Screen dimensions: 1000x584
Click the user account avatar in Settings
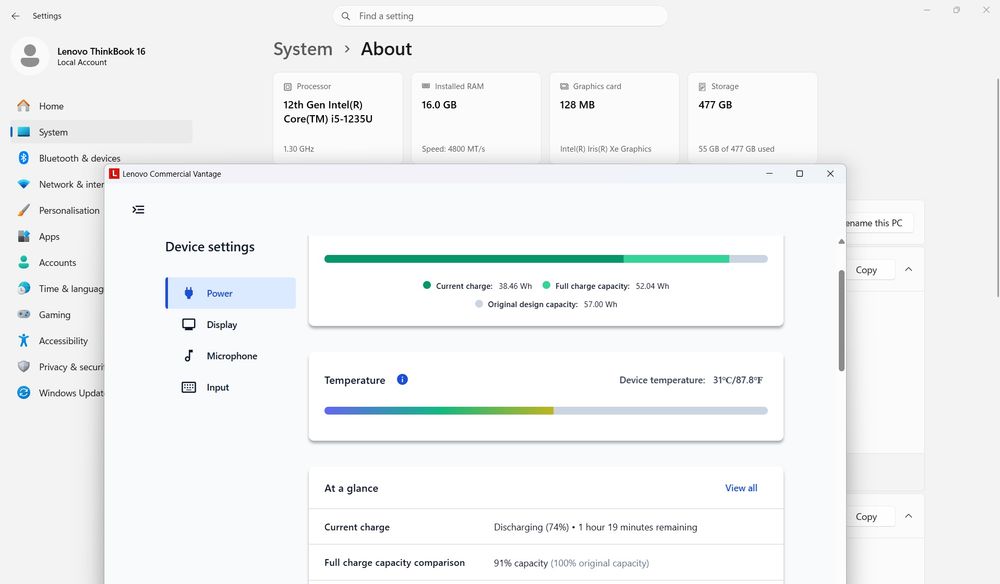click(x=30, y=56)
